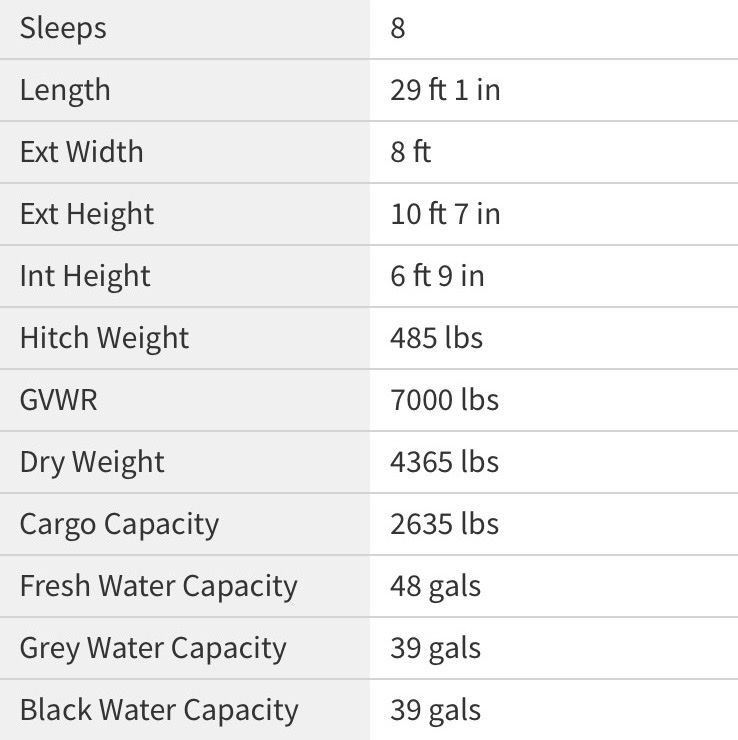
Task: Select the Fresh Water Capacity label
Action: pos(158,586)
